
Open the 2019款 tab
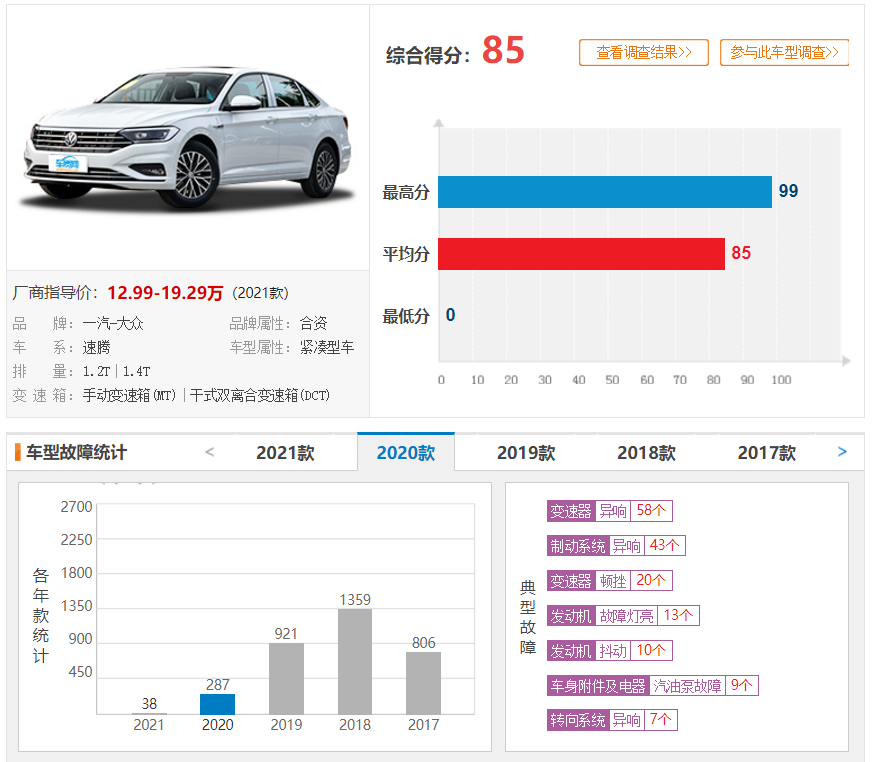(526, 453)
